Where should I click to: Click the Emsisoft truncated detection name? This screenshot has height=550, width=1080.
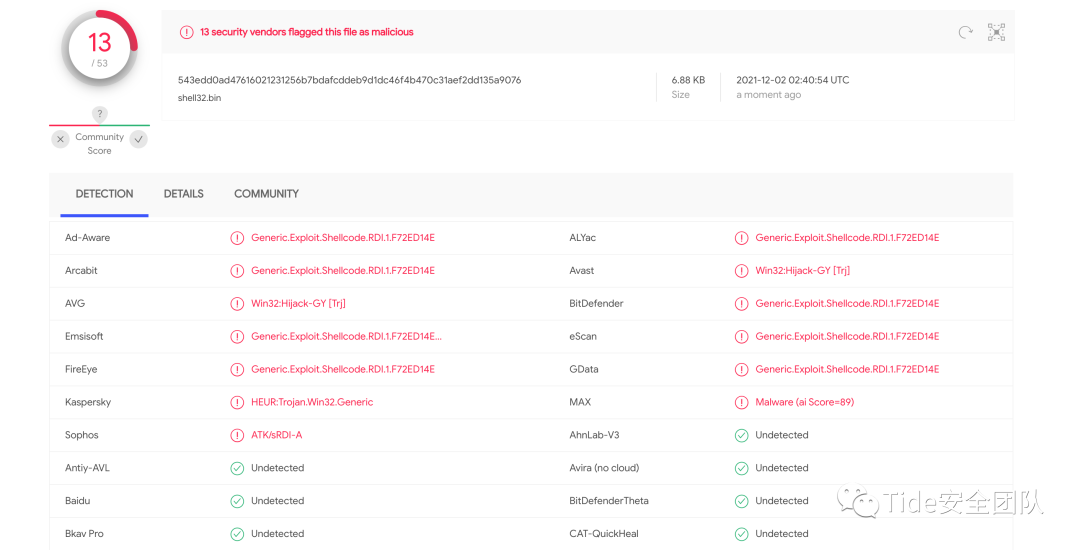tap(346, 337)
